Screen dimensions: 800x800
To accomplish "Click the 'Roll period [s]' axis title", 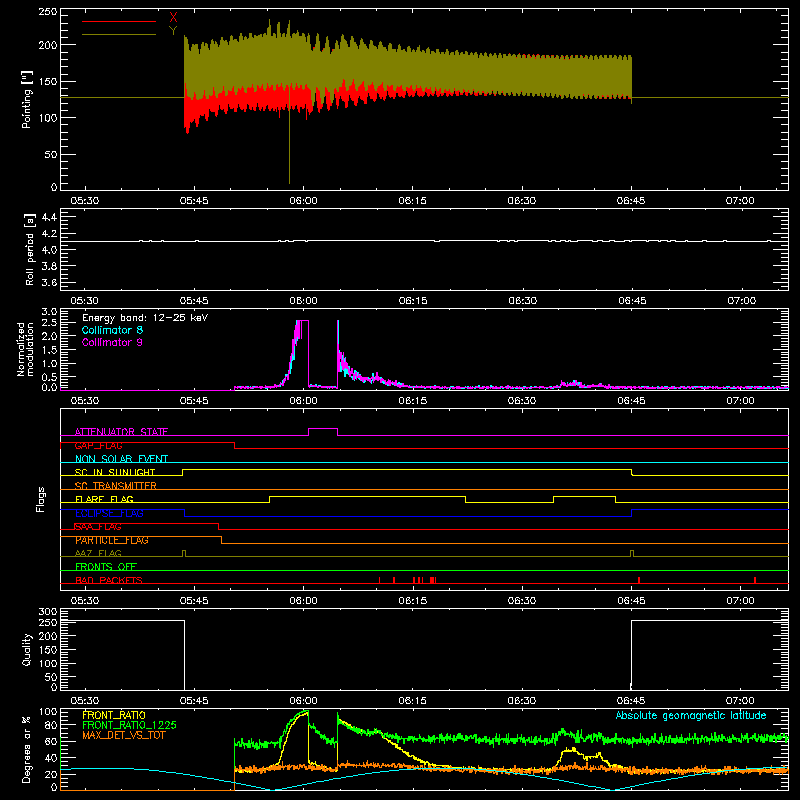I will pos(29,249).
